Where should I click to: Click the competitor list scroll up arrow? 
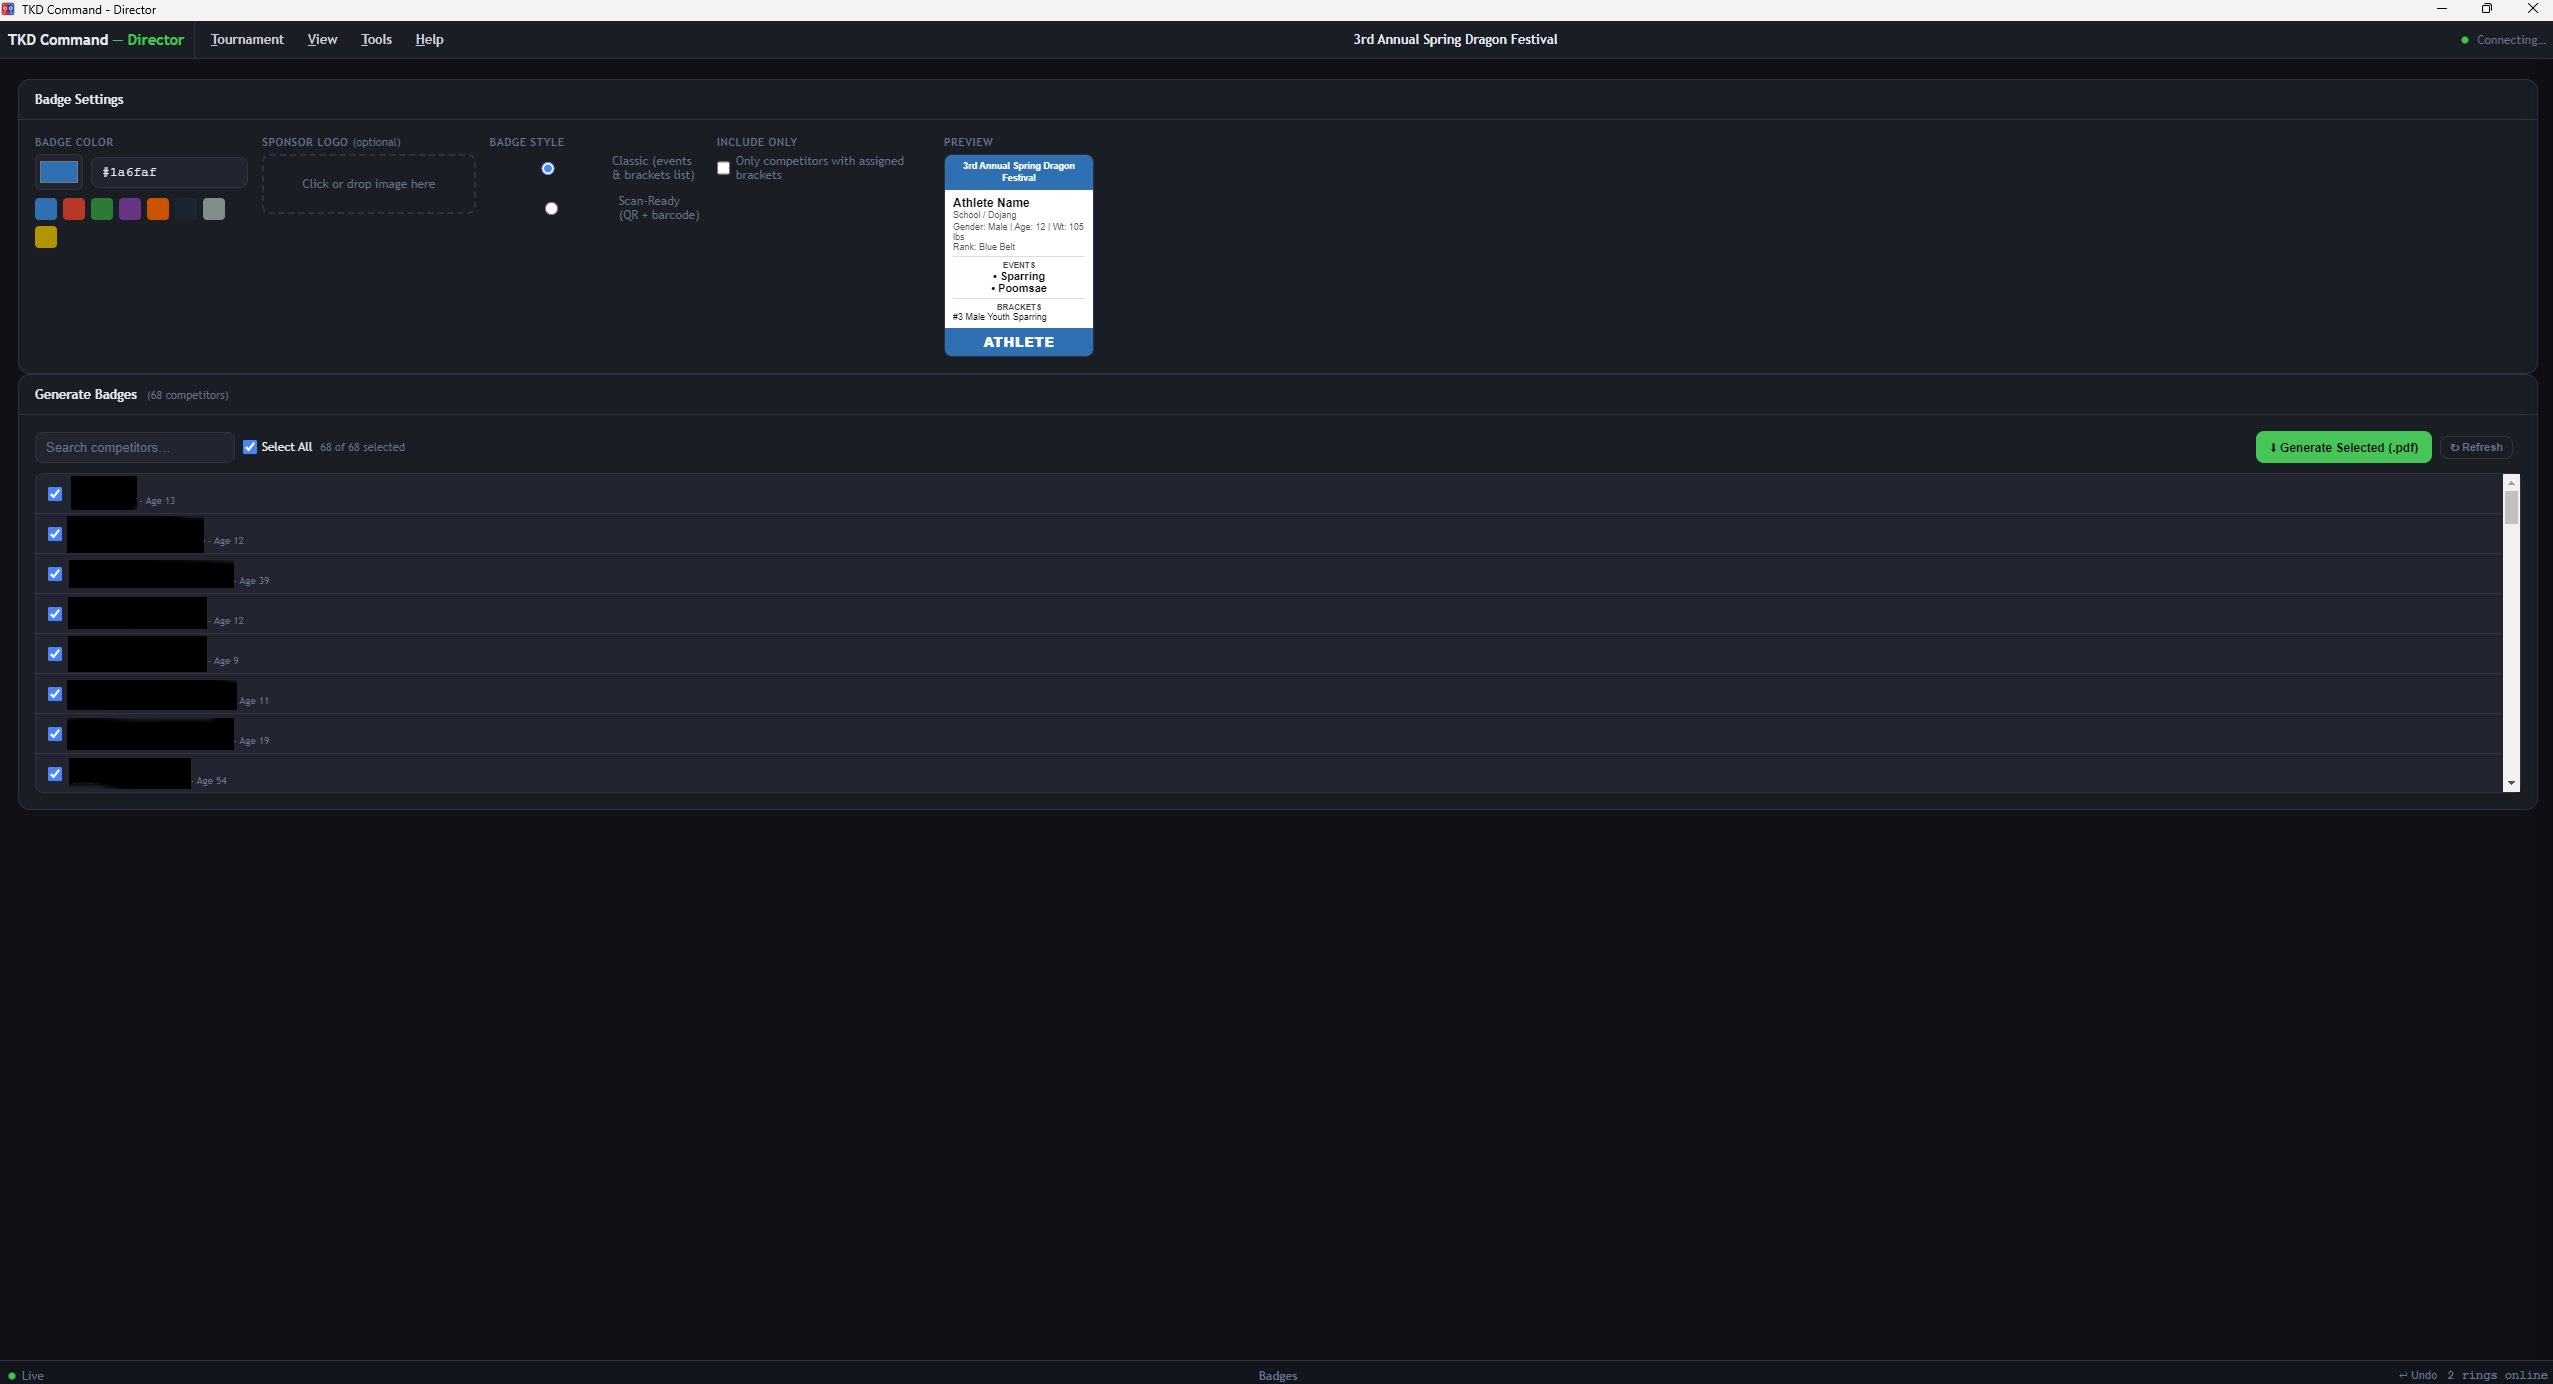2511,483
